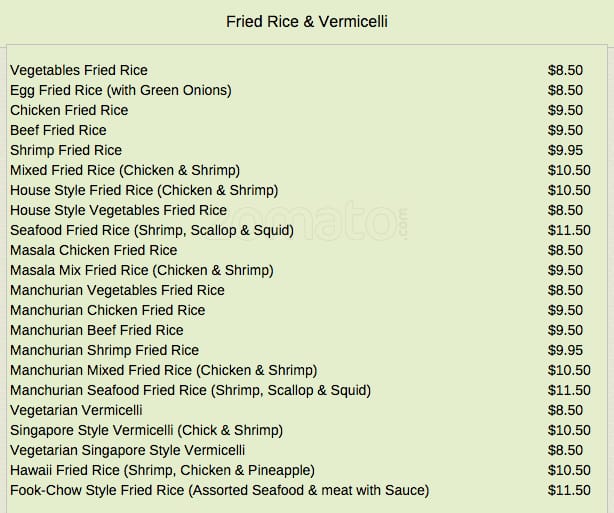Select Vegetables Fried Rice menu item

[79, 70]
